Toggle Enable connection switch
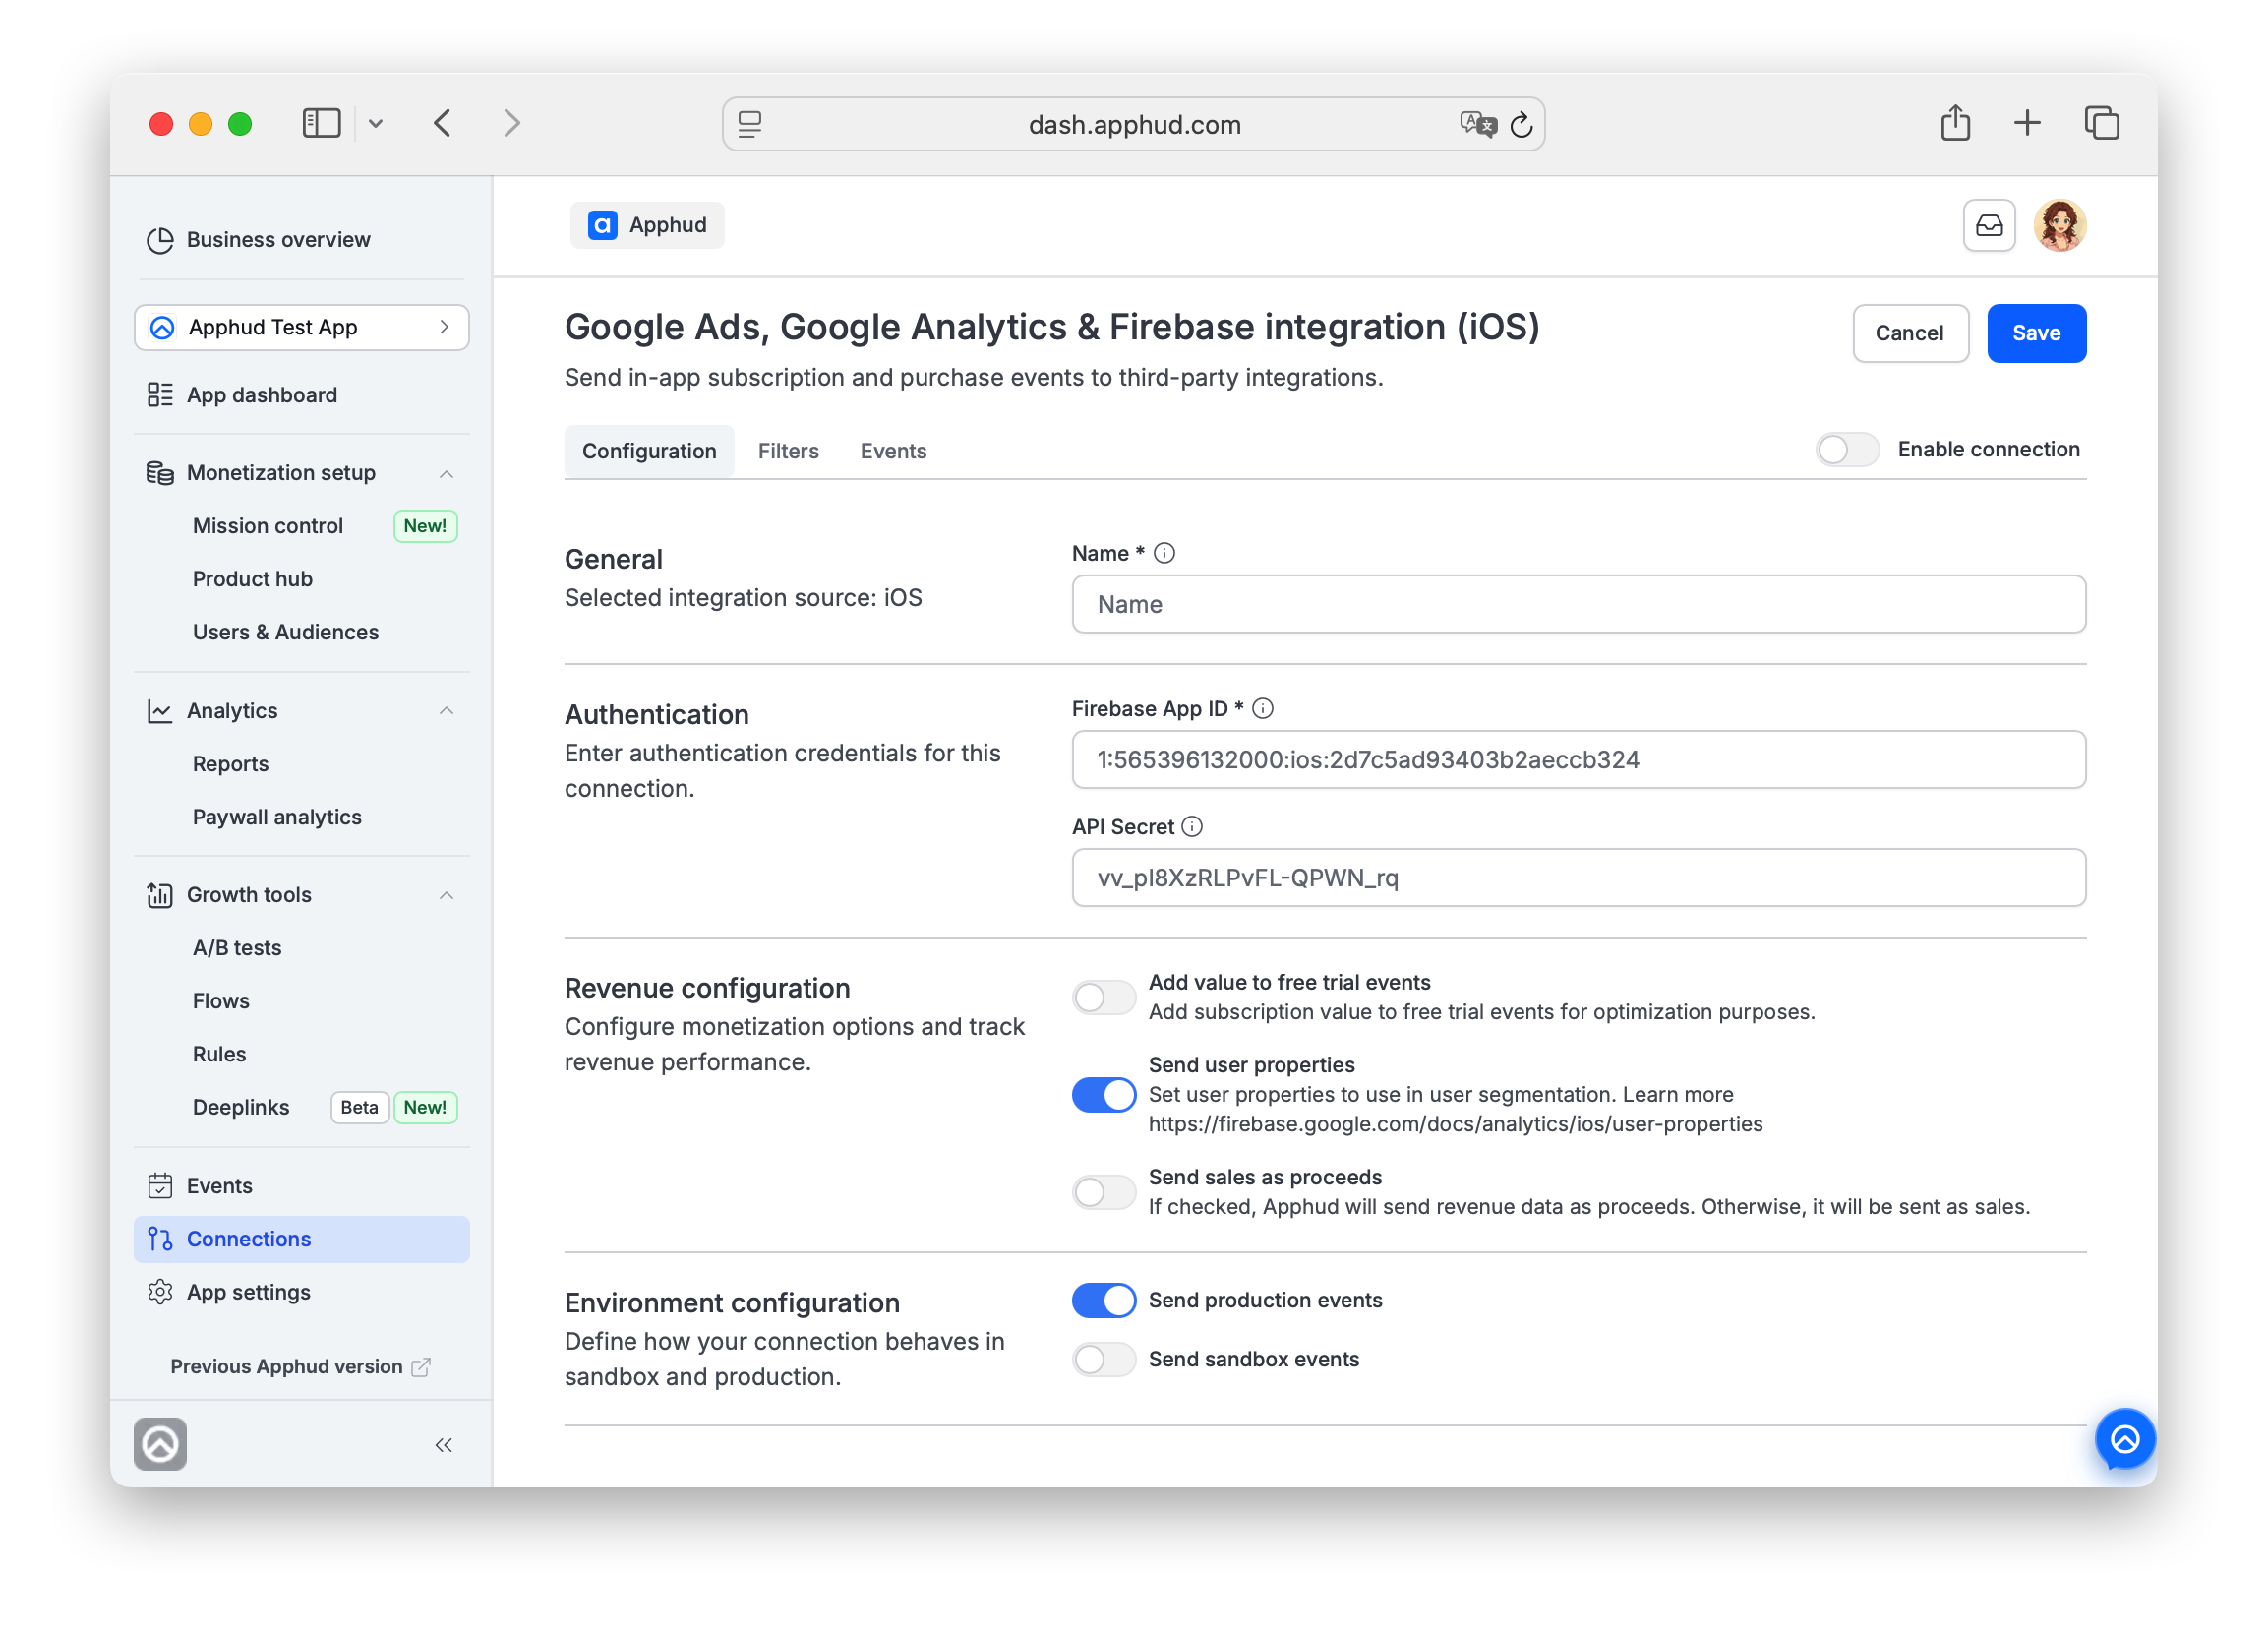Screen dimensions: 2268x1635 point(1847,450)
